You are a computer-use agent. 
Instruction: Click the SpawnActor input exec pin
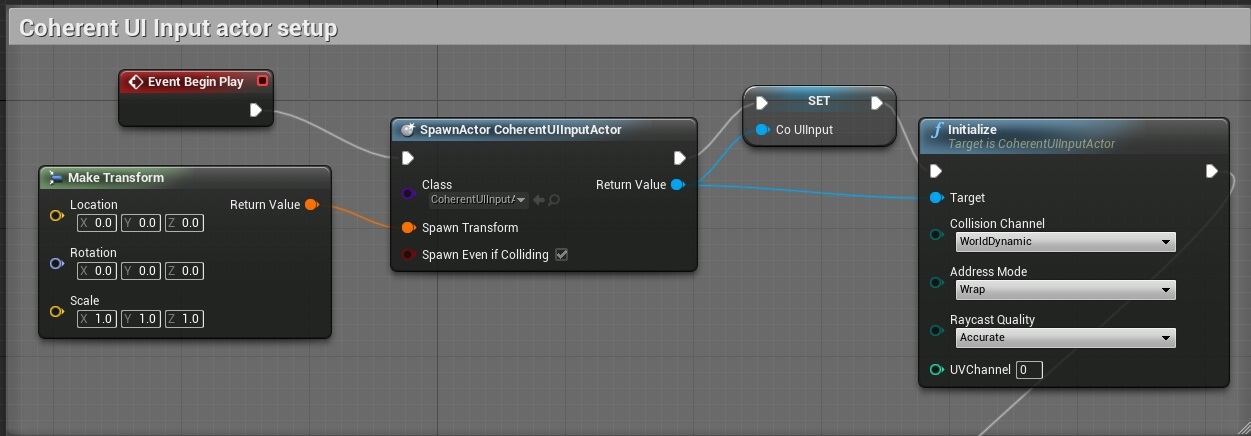(407, 158)
